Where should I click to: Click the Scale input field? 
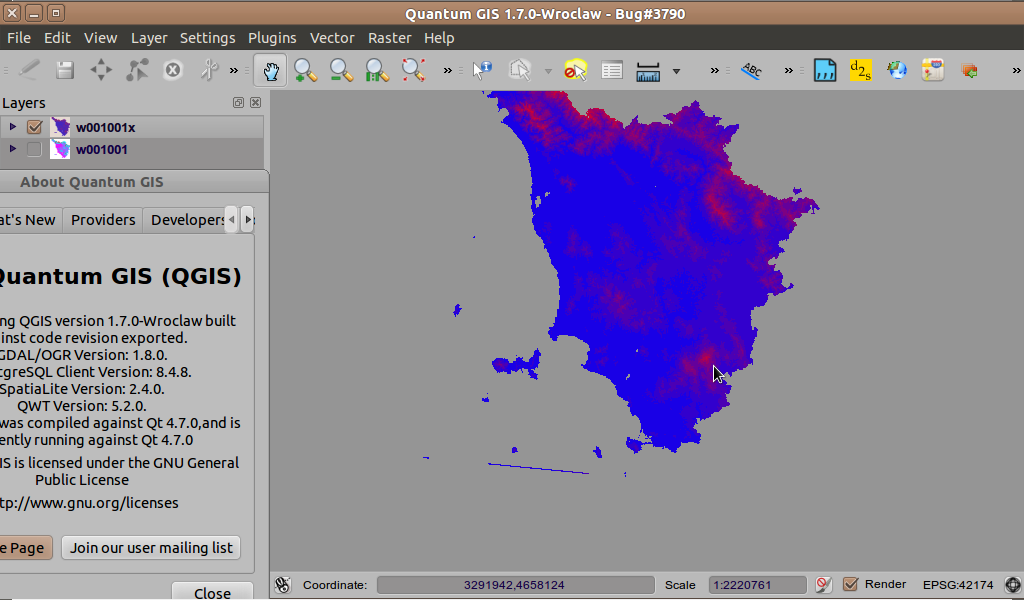pyautogui.click(x=757, y=585)
